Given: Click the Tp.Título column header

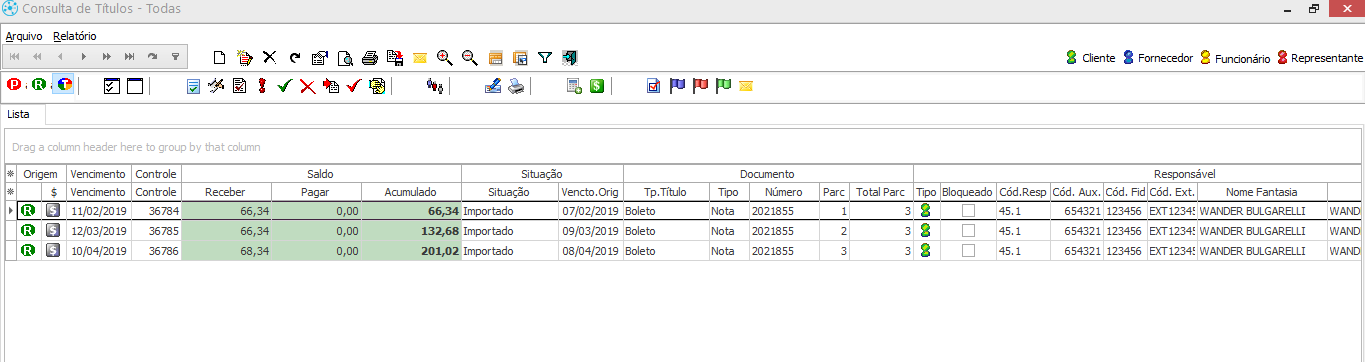Looking at the screenshot, I should pos(665,191).
